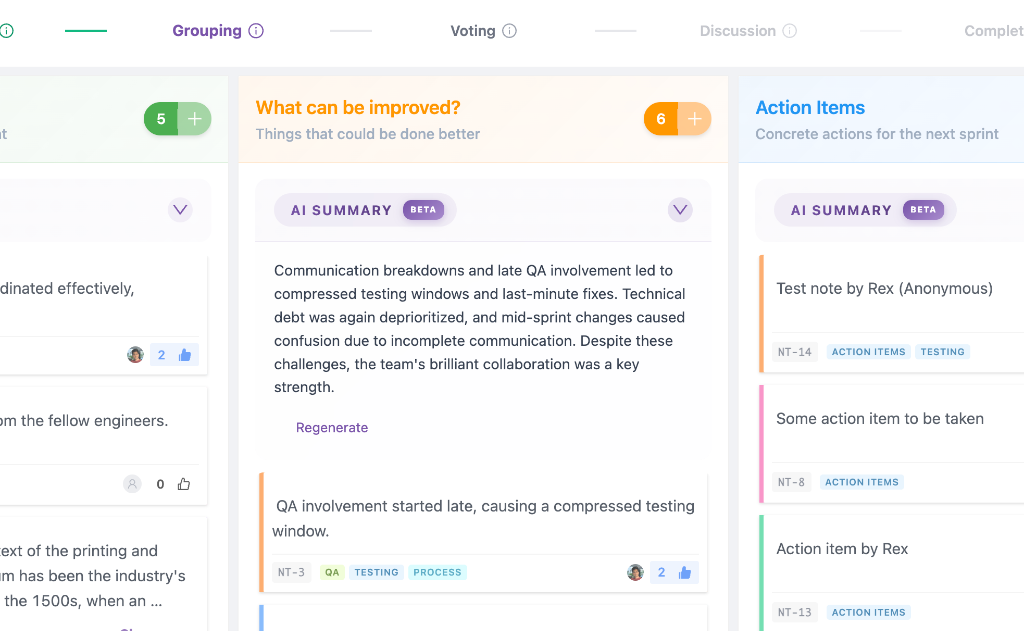
Task: Switch to the Voting stage tab
Action: coord(472,31)
